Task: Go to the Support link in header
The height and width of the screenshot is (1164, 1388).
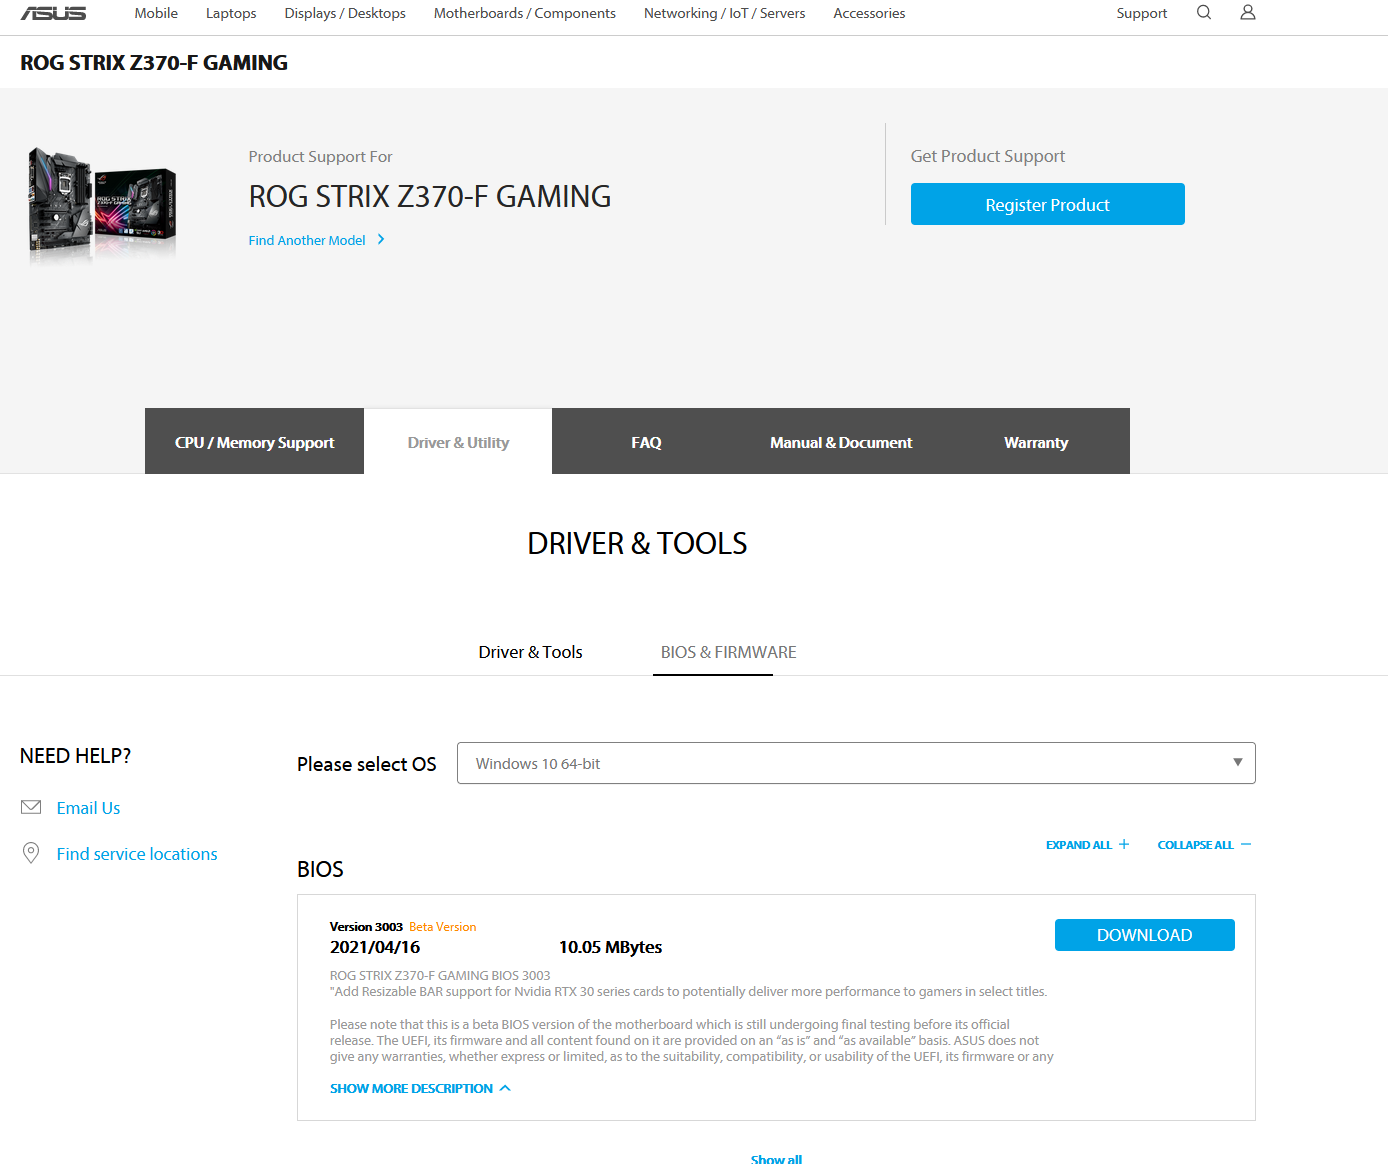Action: coord(1142,13)
